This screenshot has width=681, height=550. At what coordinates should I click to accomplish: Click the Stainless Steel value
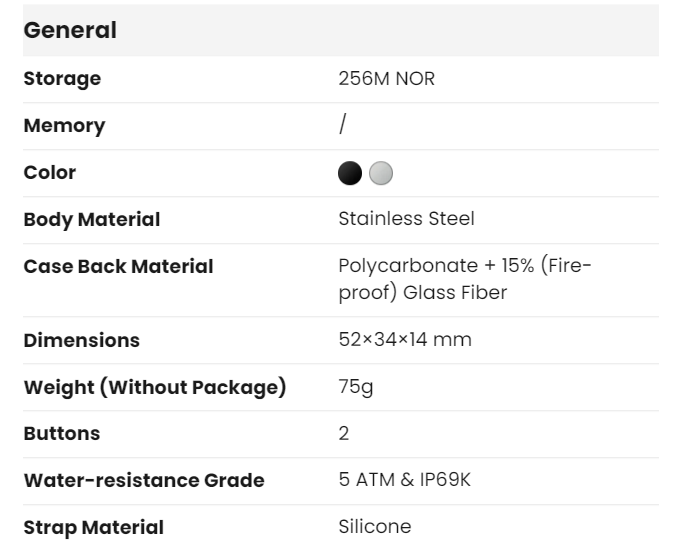(406, 219)
